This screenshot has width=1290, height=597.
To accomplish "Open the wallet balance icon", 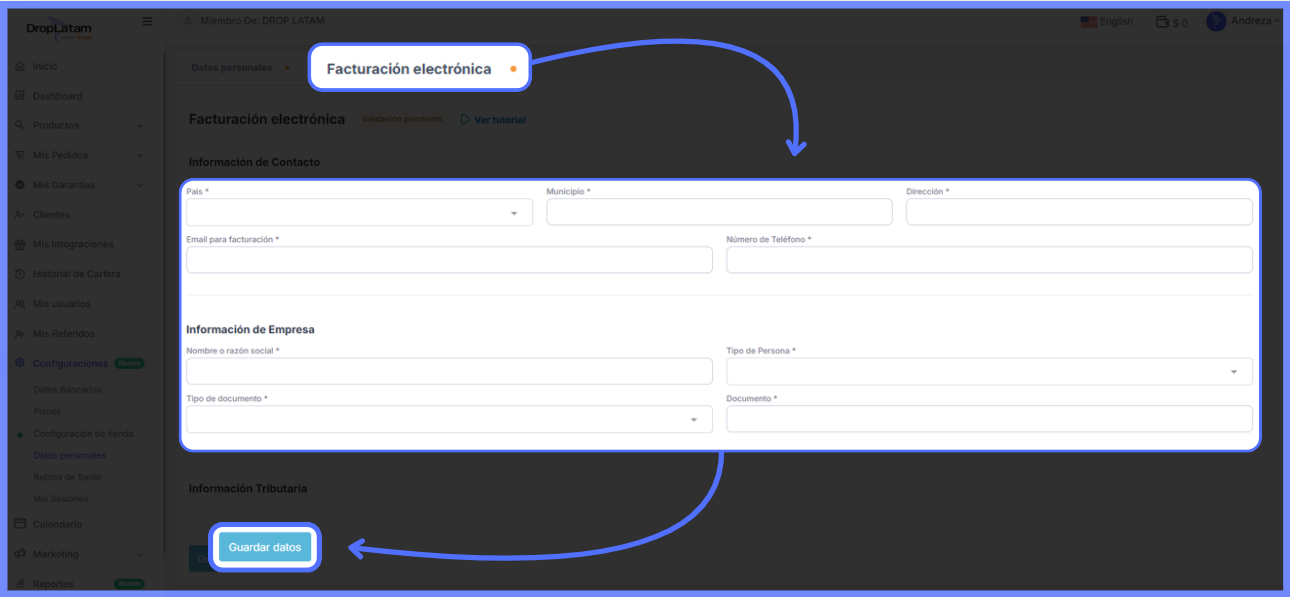I will click(1162, 22).
